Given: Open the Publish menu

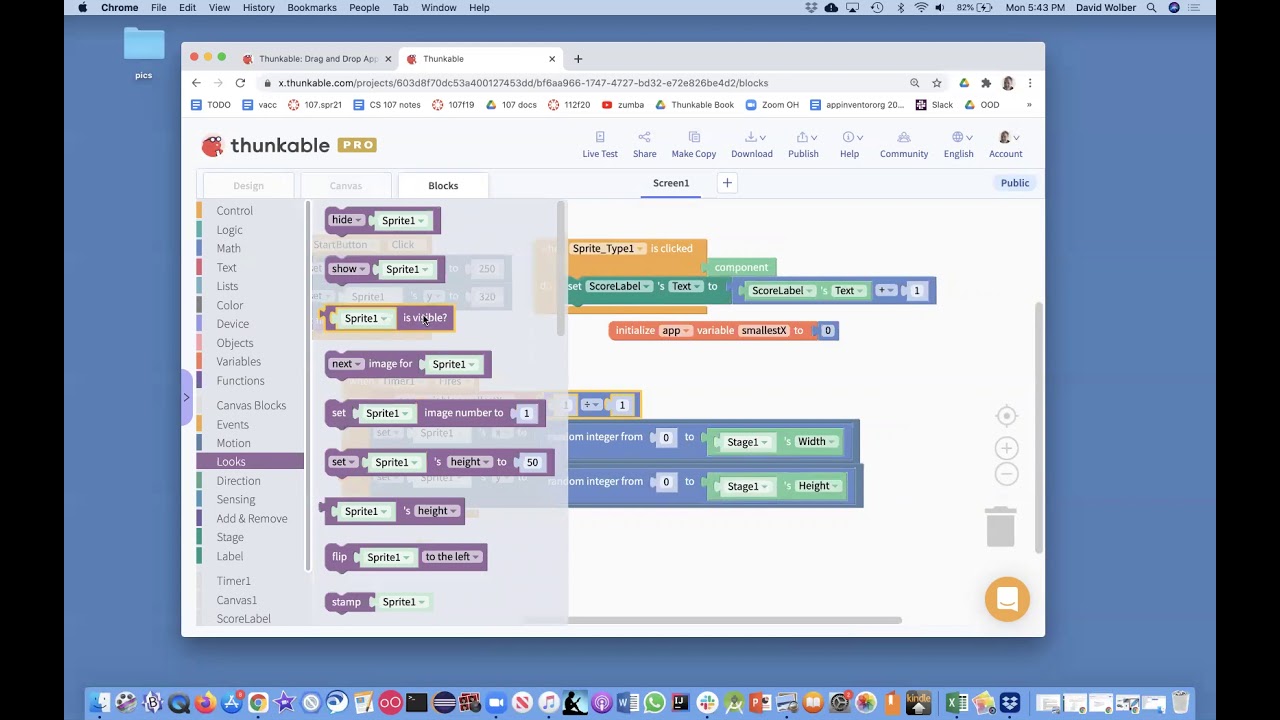Looking at the screenshot, I should (x=803, y=145).
